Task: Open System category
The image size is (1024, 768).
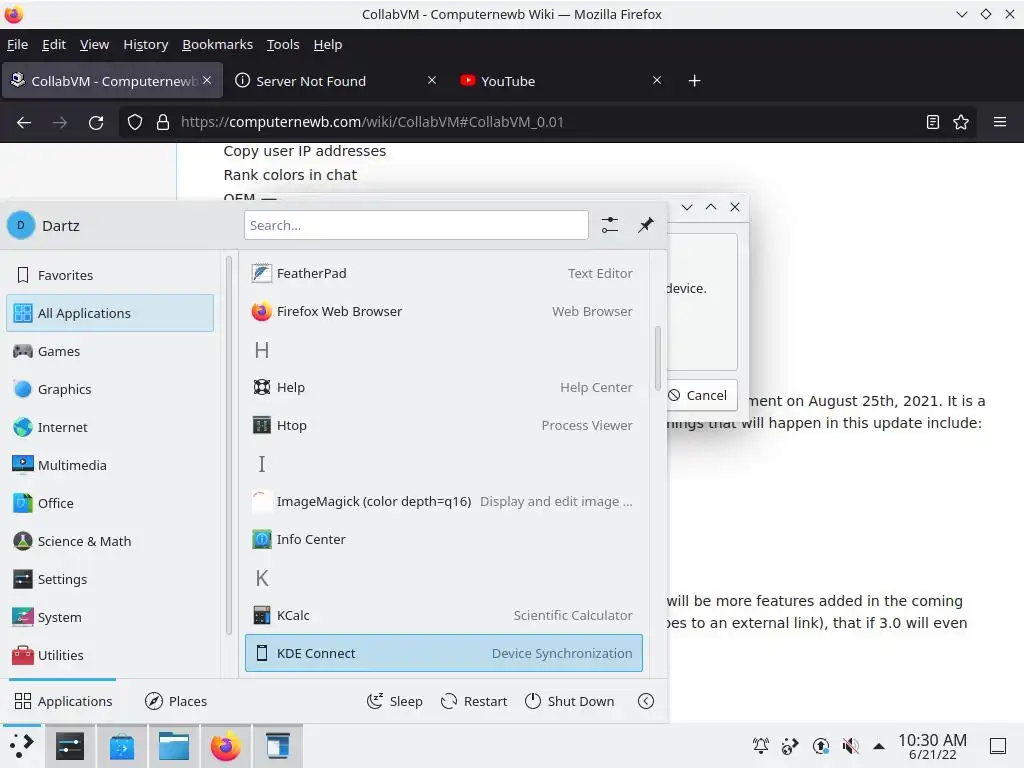Action: [110, 617]
